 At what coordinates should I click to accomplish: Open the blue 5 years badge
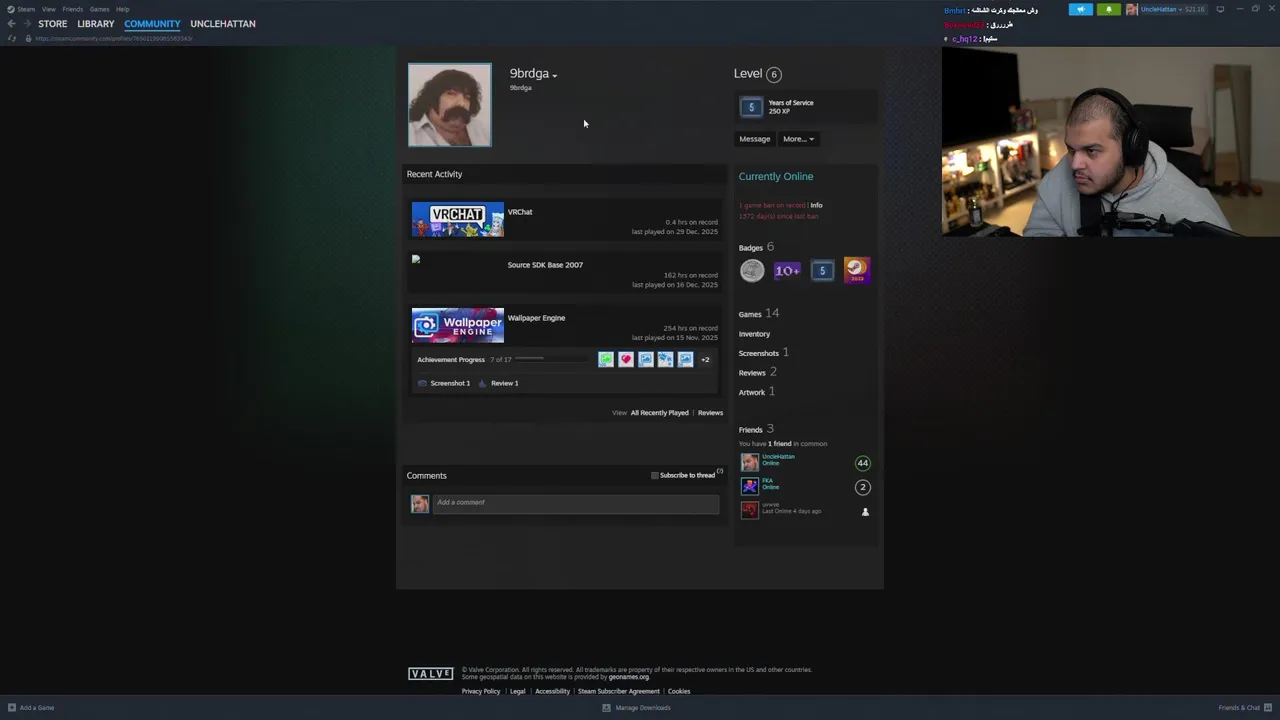pos(822,270)
